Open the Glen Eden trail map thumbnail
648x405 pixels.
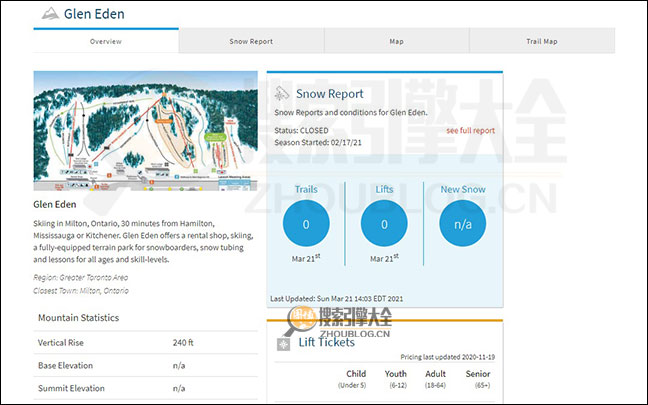point(145,131)
